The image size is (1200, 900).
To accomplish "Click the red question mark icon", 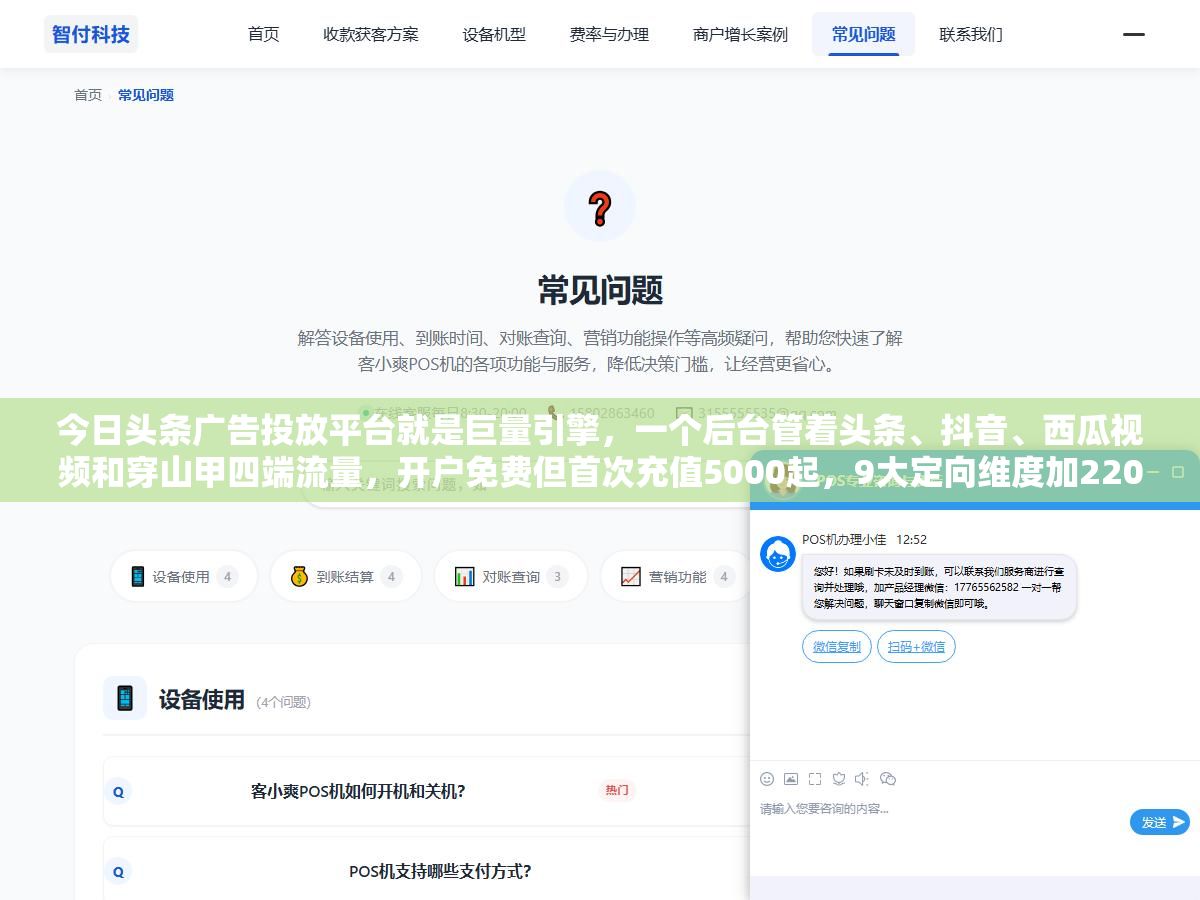I will tap(600, 207).
